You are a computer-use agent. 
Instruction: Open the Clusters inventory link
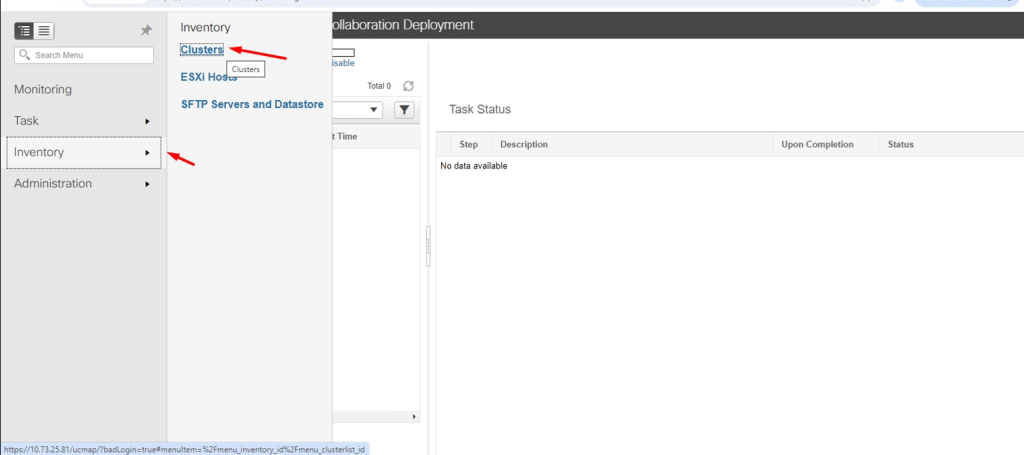tap(202, 50)
